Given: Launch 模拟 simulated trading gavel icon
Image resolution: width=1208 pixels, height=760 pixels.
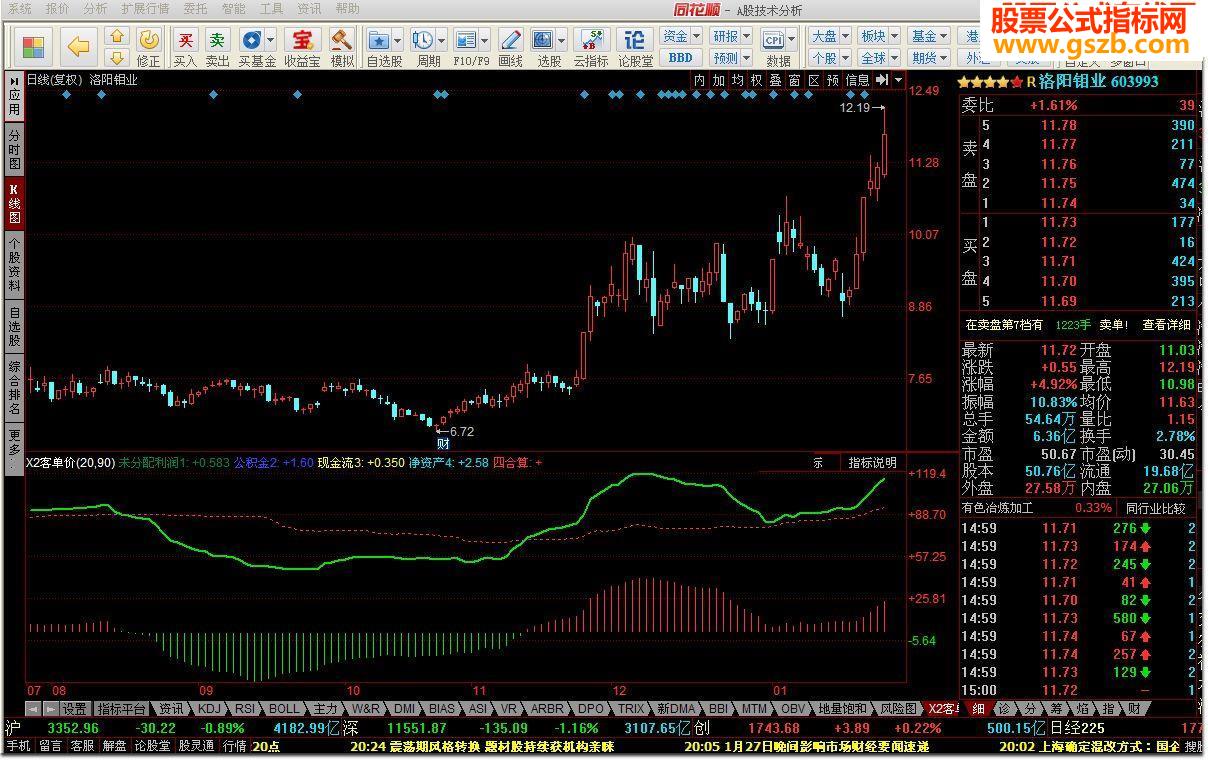Looking at the screenshot, I should tap(342, 39).
